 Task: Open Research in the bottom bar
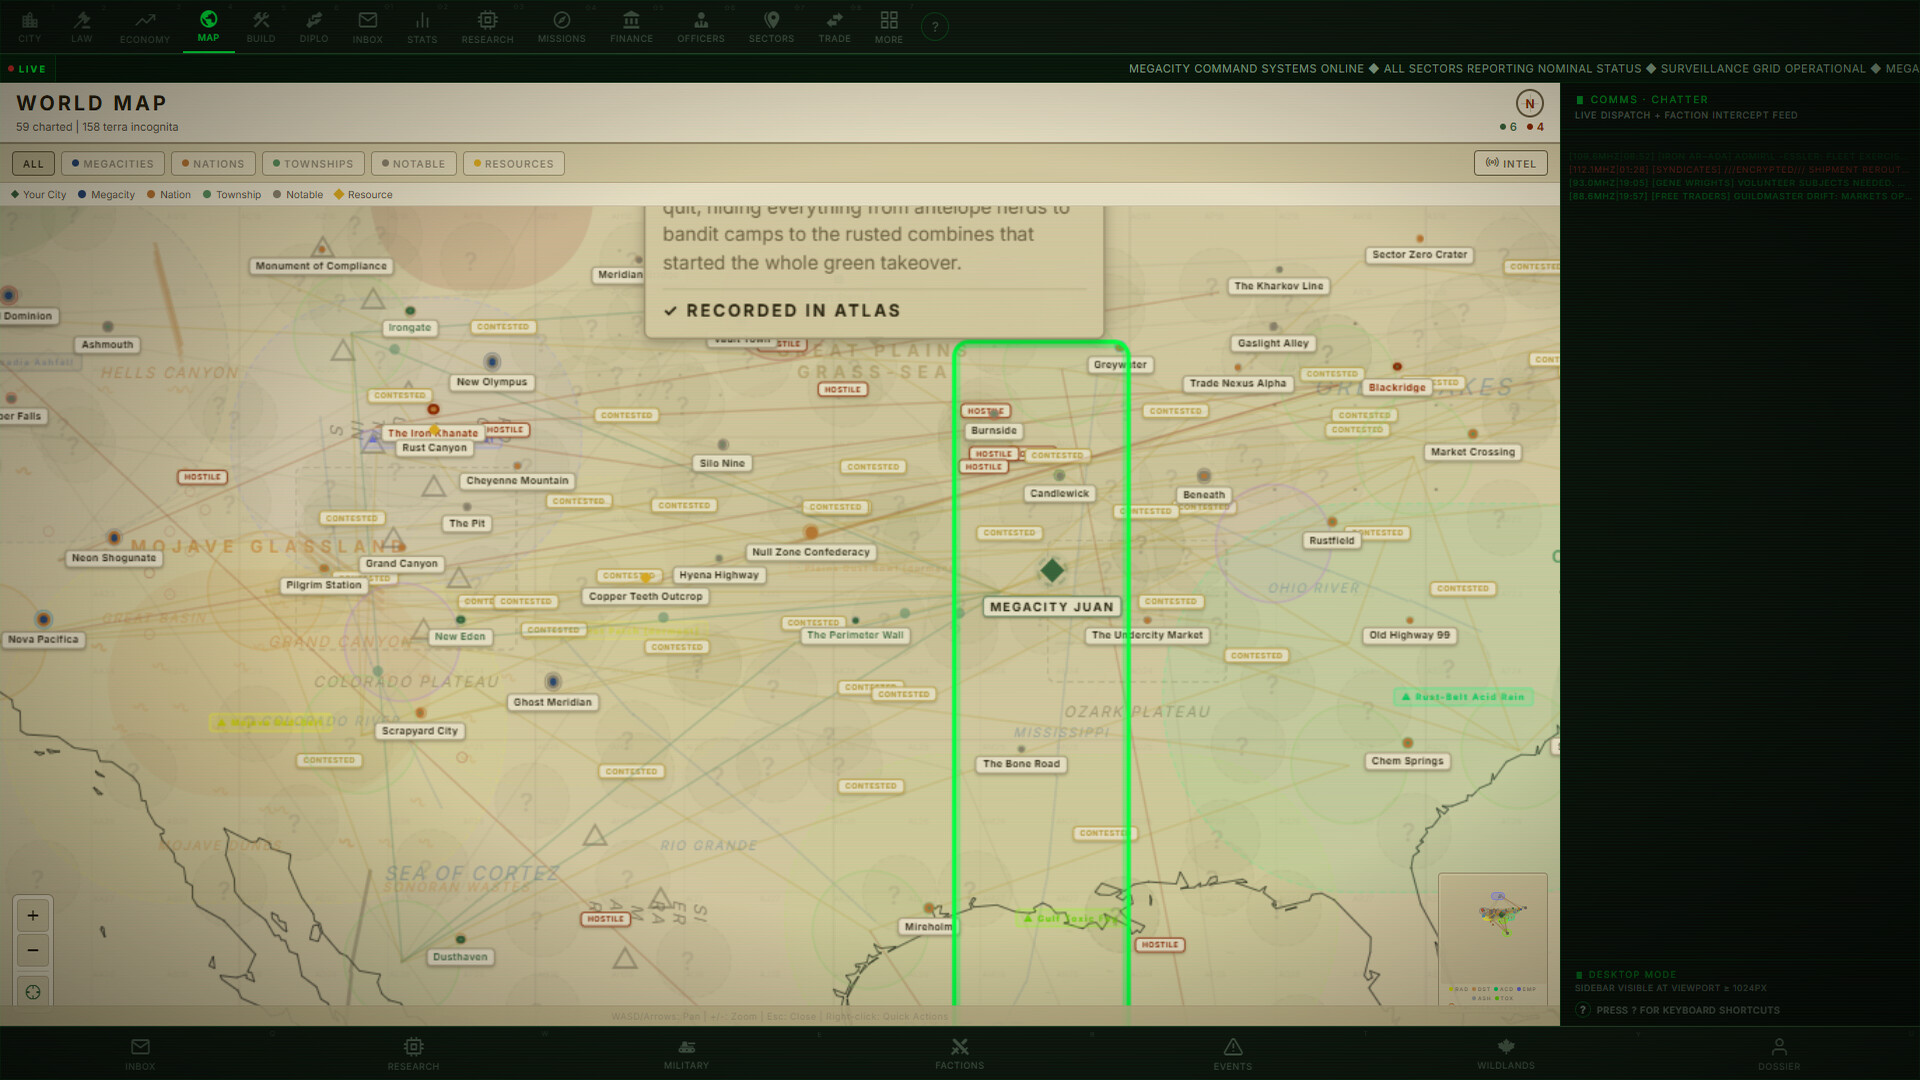(413, 1054)
